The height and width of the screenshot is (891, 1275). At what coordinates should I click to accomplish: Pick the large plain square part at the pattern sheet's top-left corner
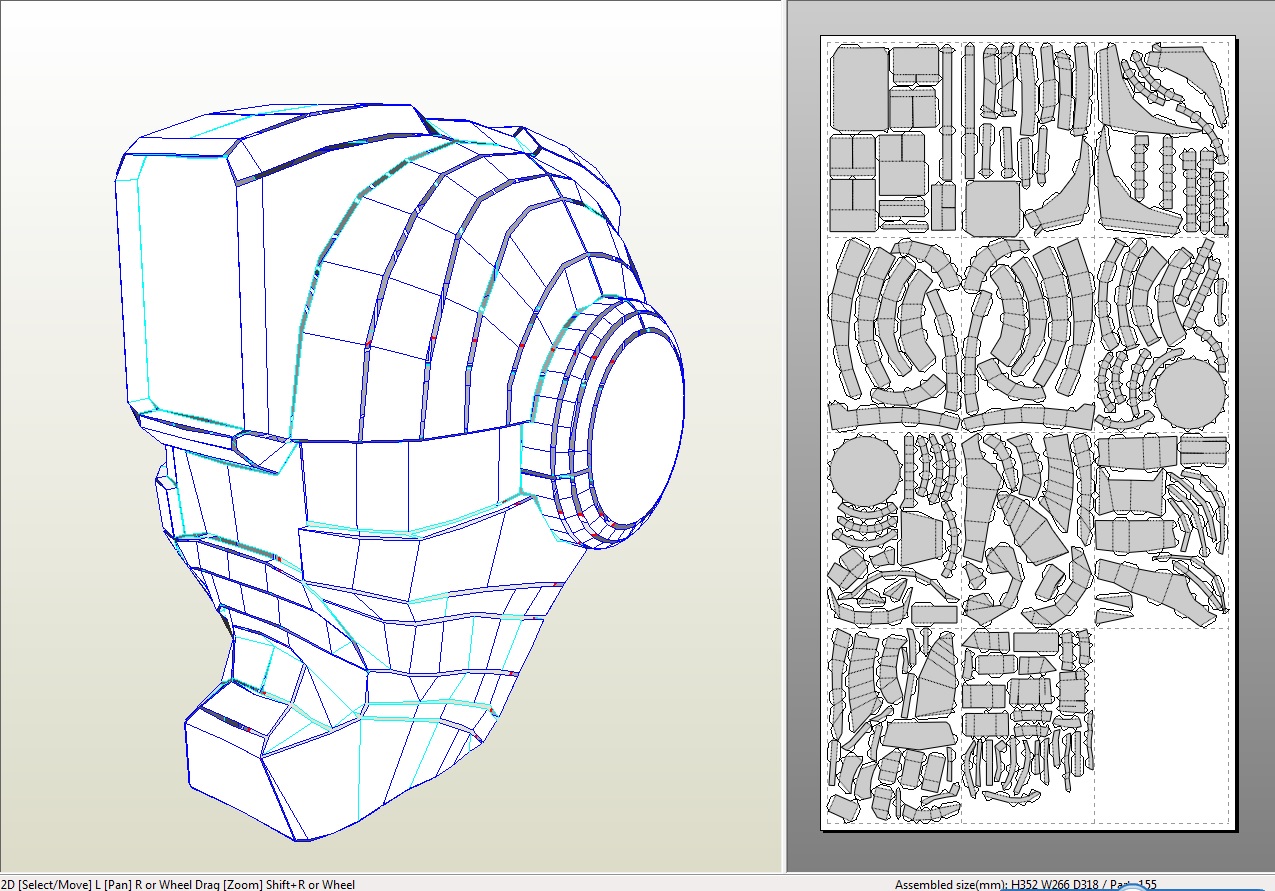pos(859,88)
